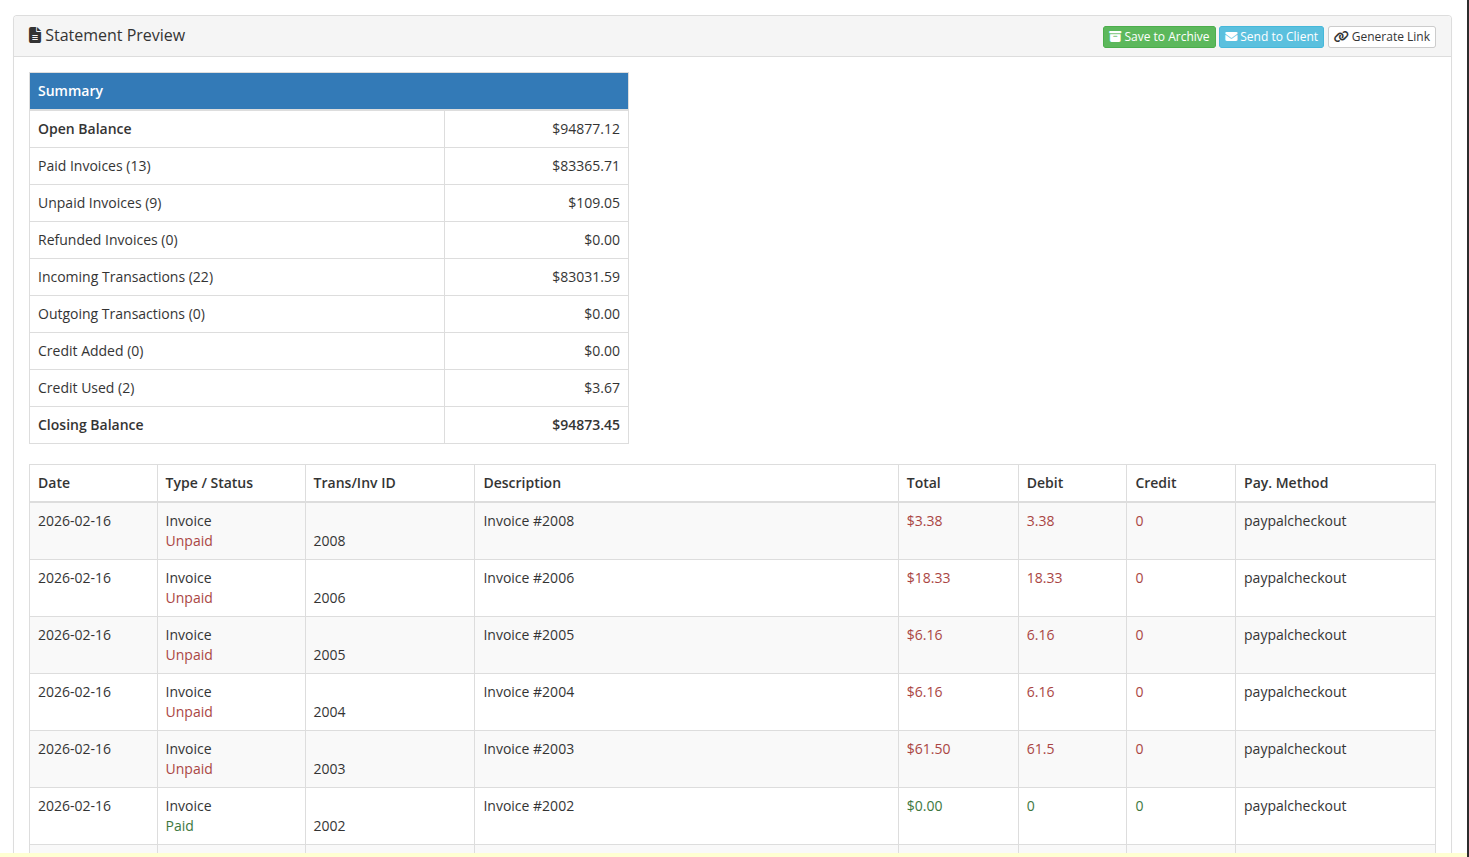Click the chain-link icon inside Generate Link
This screenshot has width=1469, height=857.
coord(1341,36)
